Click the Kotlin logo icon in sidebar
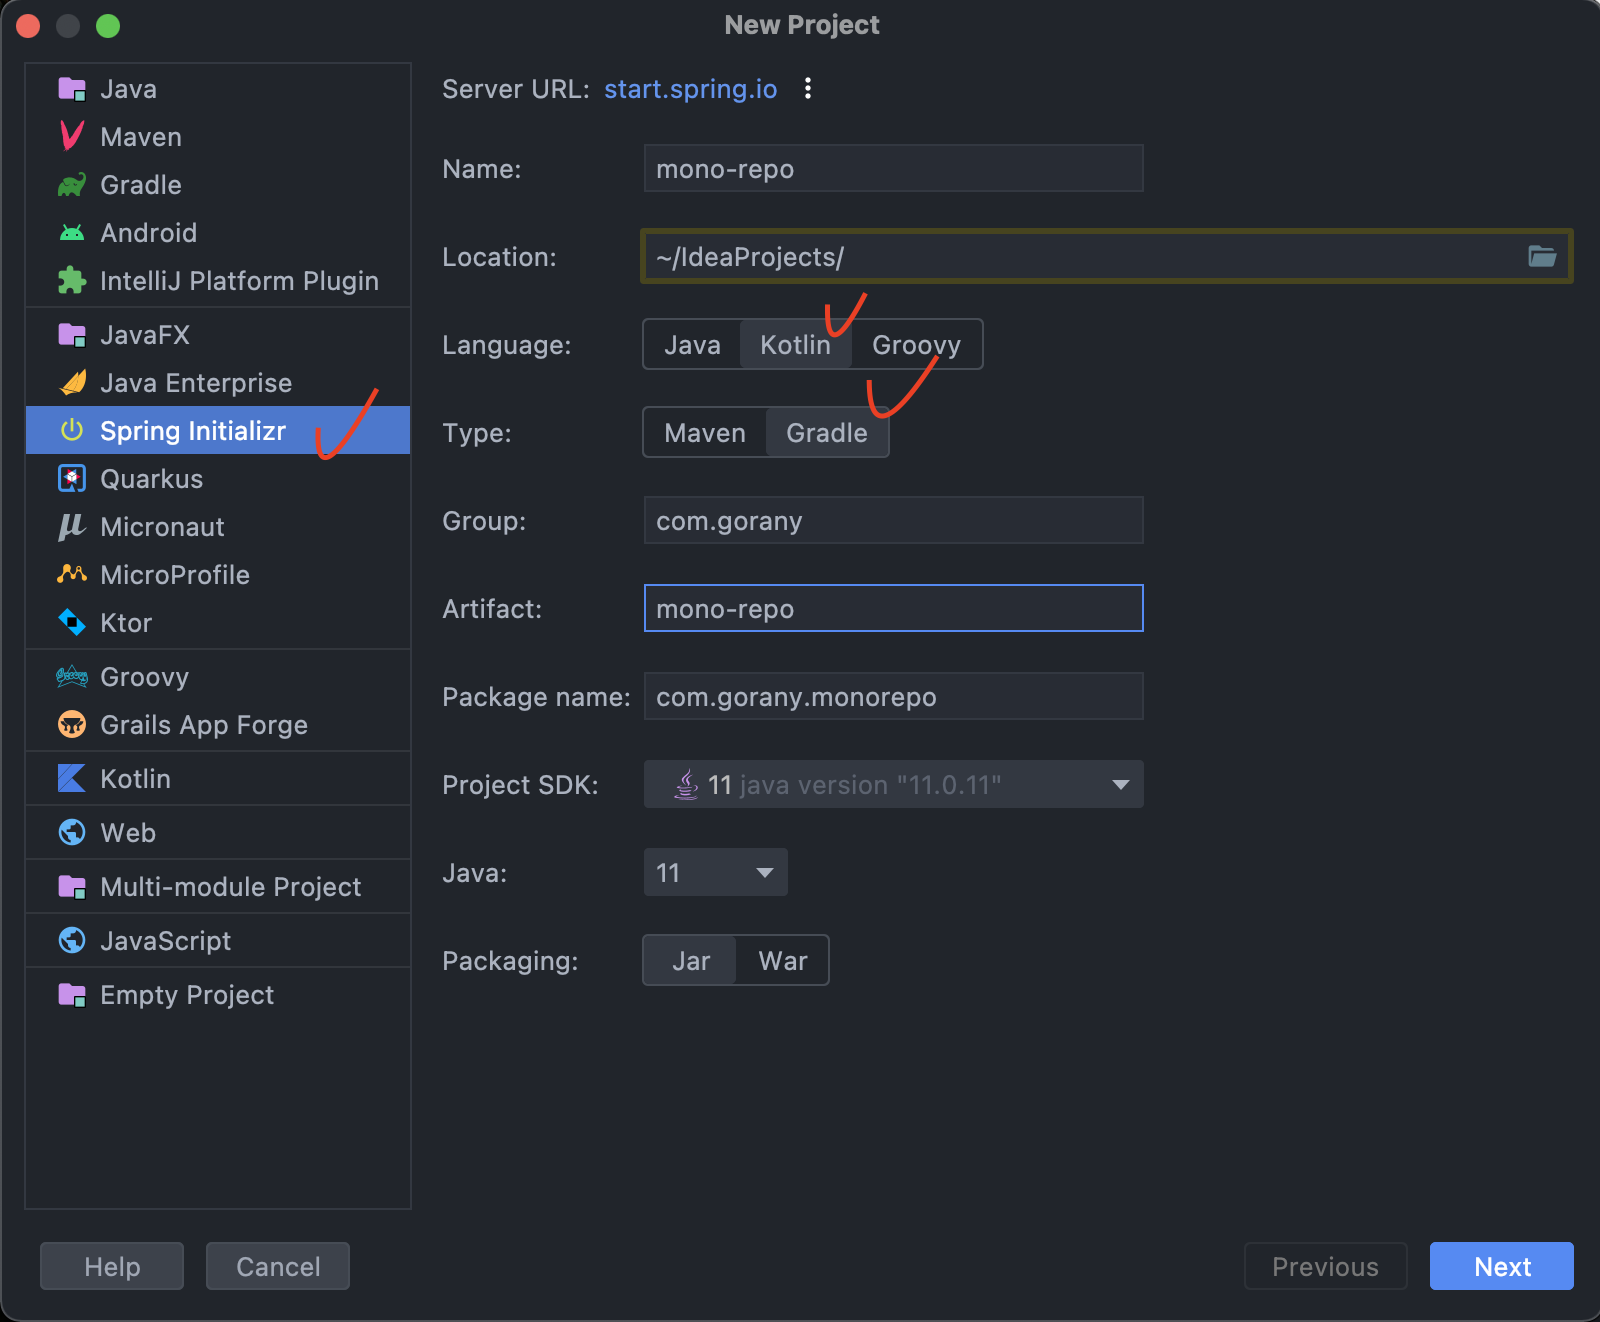This screenshot has width=1600, height=1322. click(72, 779)
